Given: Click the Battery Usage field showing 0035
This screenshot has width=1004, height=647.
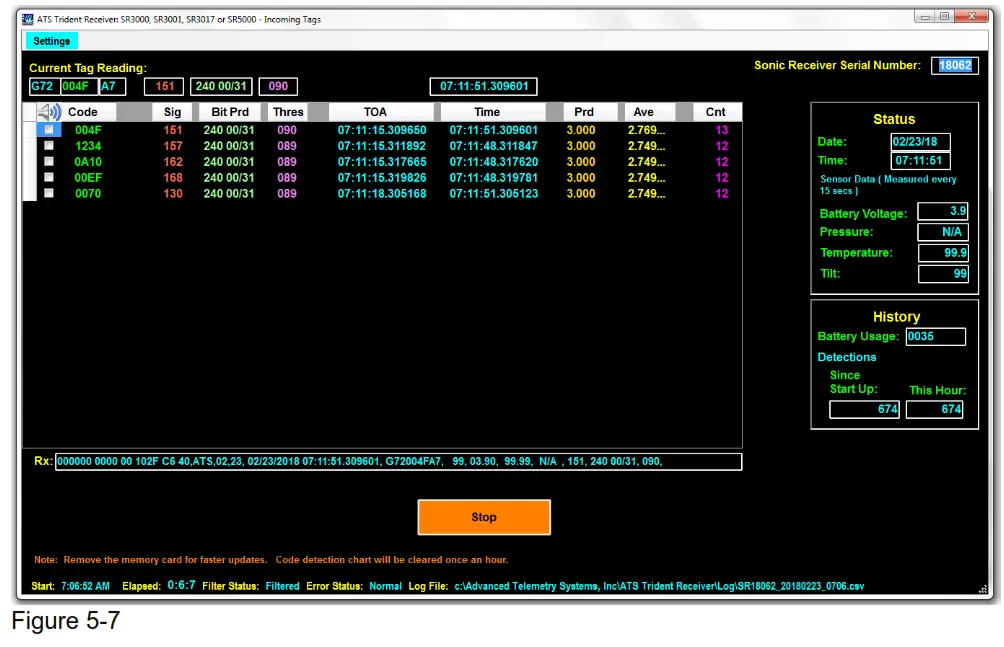Looking at the screenshot, I should (935, 336).
